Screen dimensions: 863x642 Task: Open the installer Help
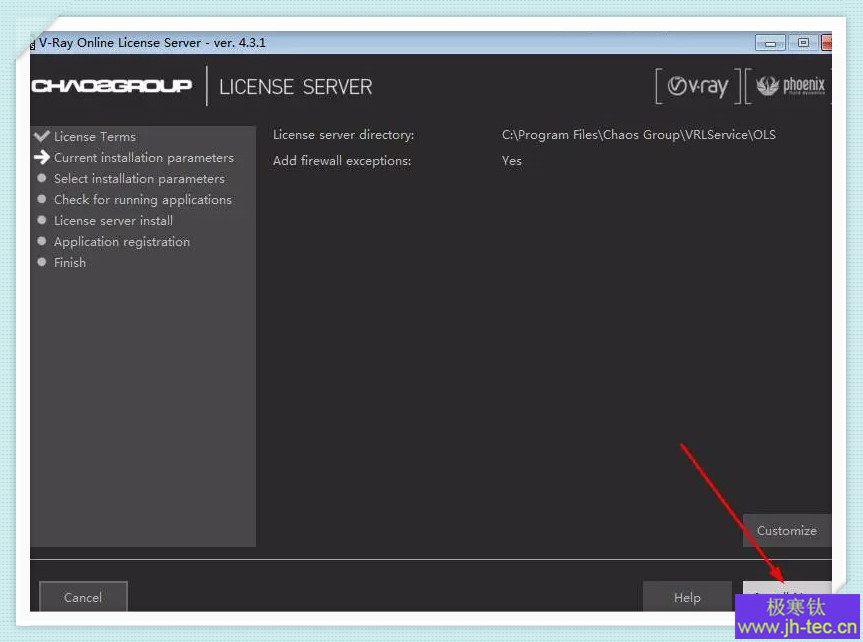(687, 597)
